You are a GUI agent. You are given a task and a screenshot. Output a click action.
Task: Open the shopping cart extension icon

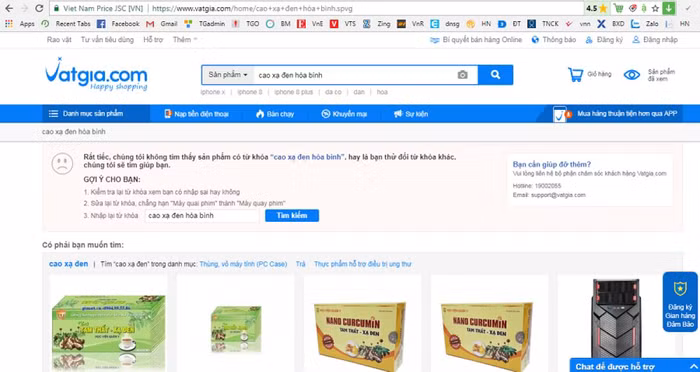(x=618, y=8)
